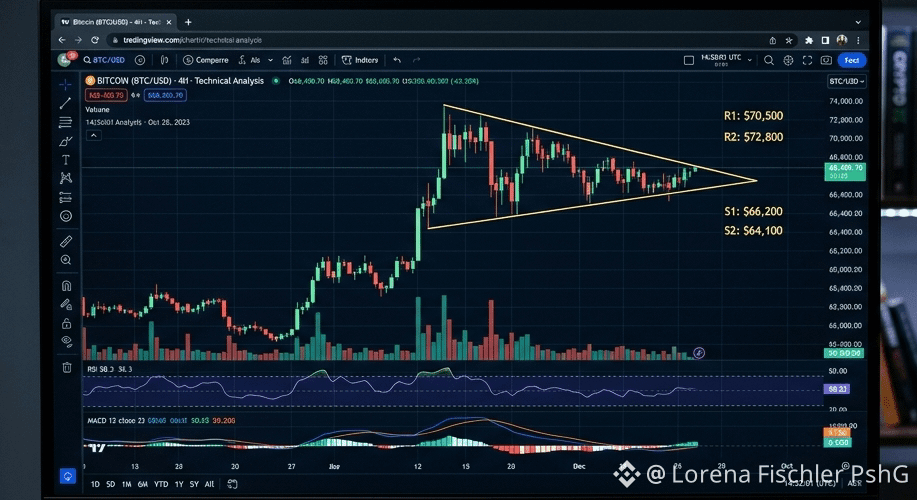Open the UTC layout name dropdown

coord(726,60)
